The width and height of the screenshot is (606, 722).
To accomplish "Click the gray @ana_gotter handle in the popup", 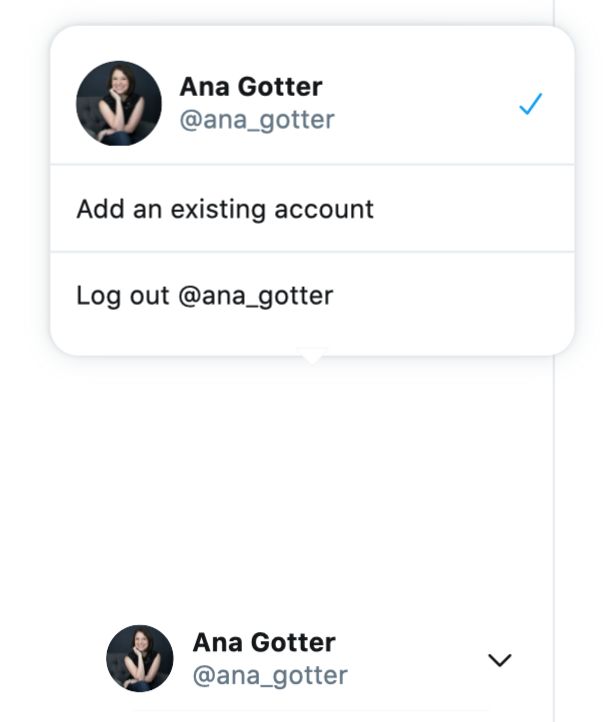I will pos(257,120).
